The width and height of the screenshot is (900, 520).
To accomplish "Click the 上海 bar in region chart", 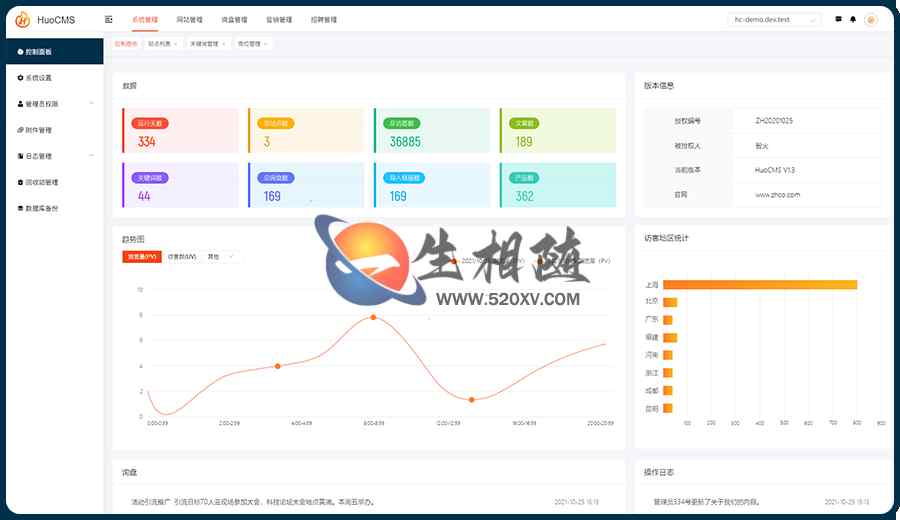I will [x=760, y=285].
